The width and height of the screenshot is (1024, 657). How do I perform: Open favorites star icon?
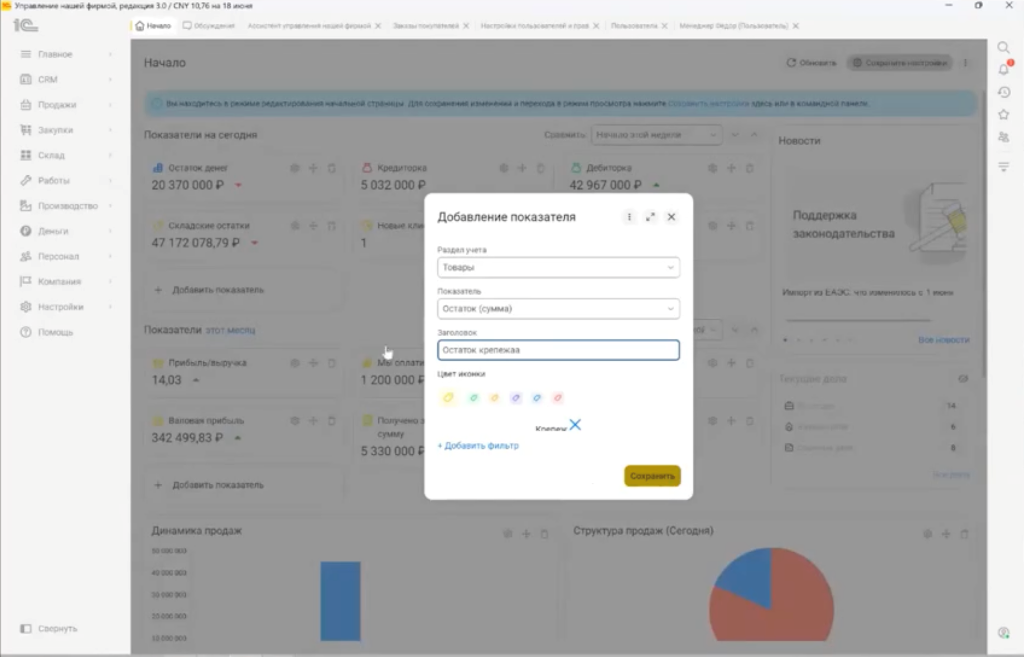[x=1004, y=115]
